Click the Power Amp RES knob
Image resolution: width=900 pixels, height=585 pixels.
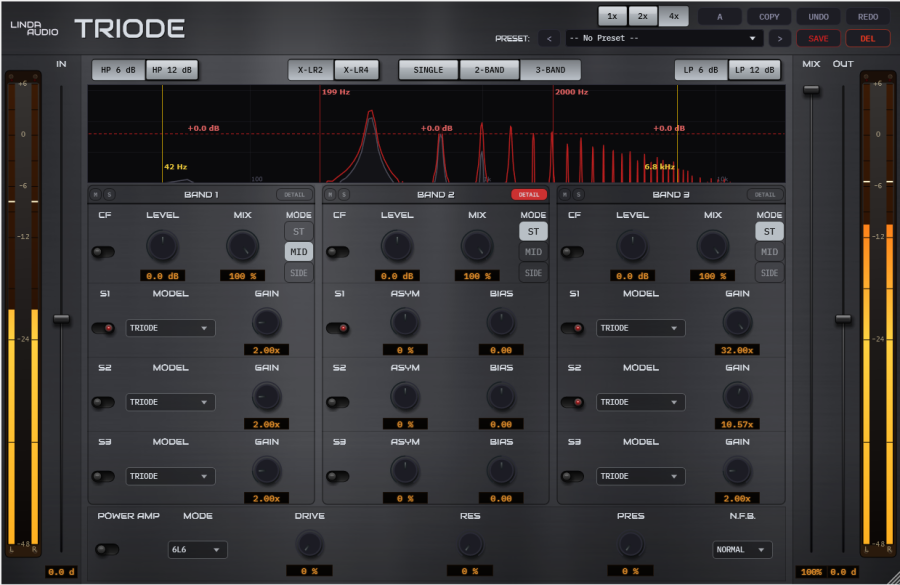click(470, 544)
